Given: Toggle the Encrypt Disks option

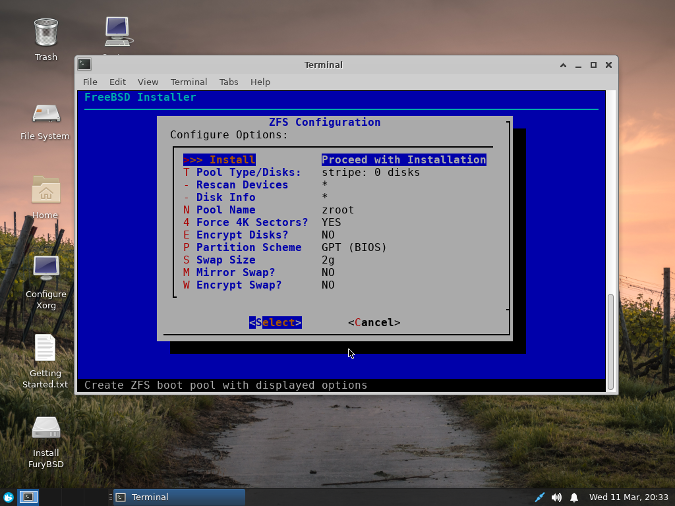Looking at the screenshot, I should point(242,235).
